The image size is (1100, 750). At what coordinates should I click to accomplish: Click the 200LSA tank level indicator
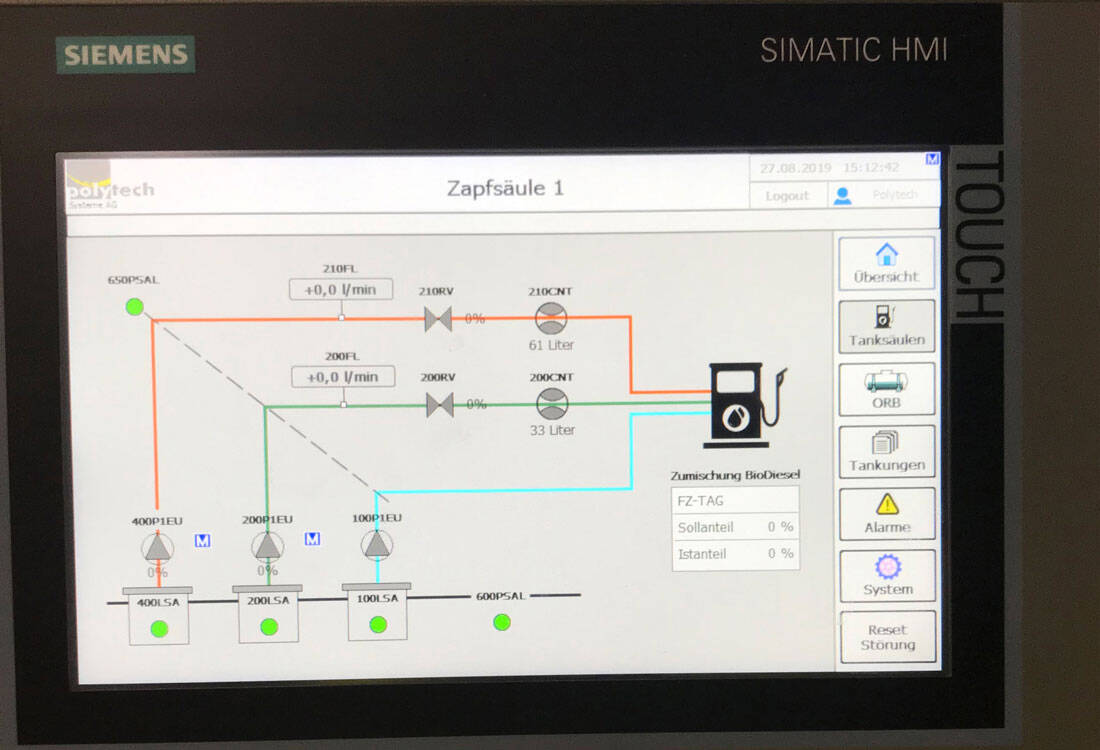[x=269, y=627]
